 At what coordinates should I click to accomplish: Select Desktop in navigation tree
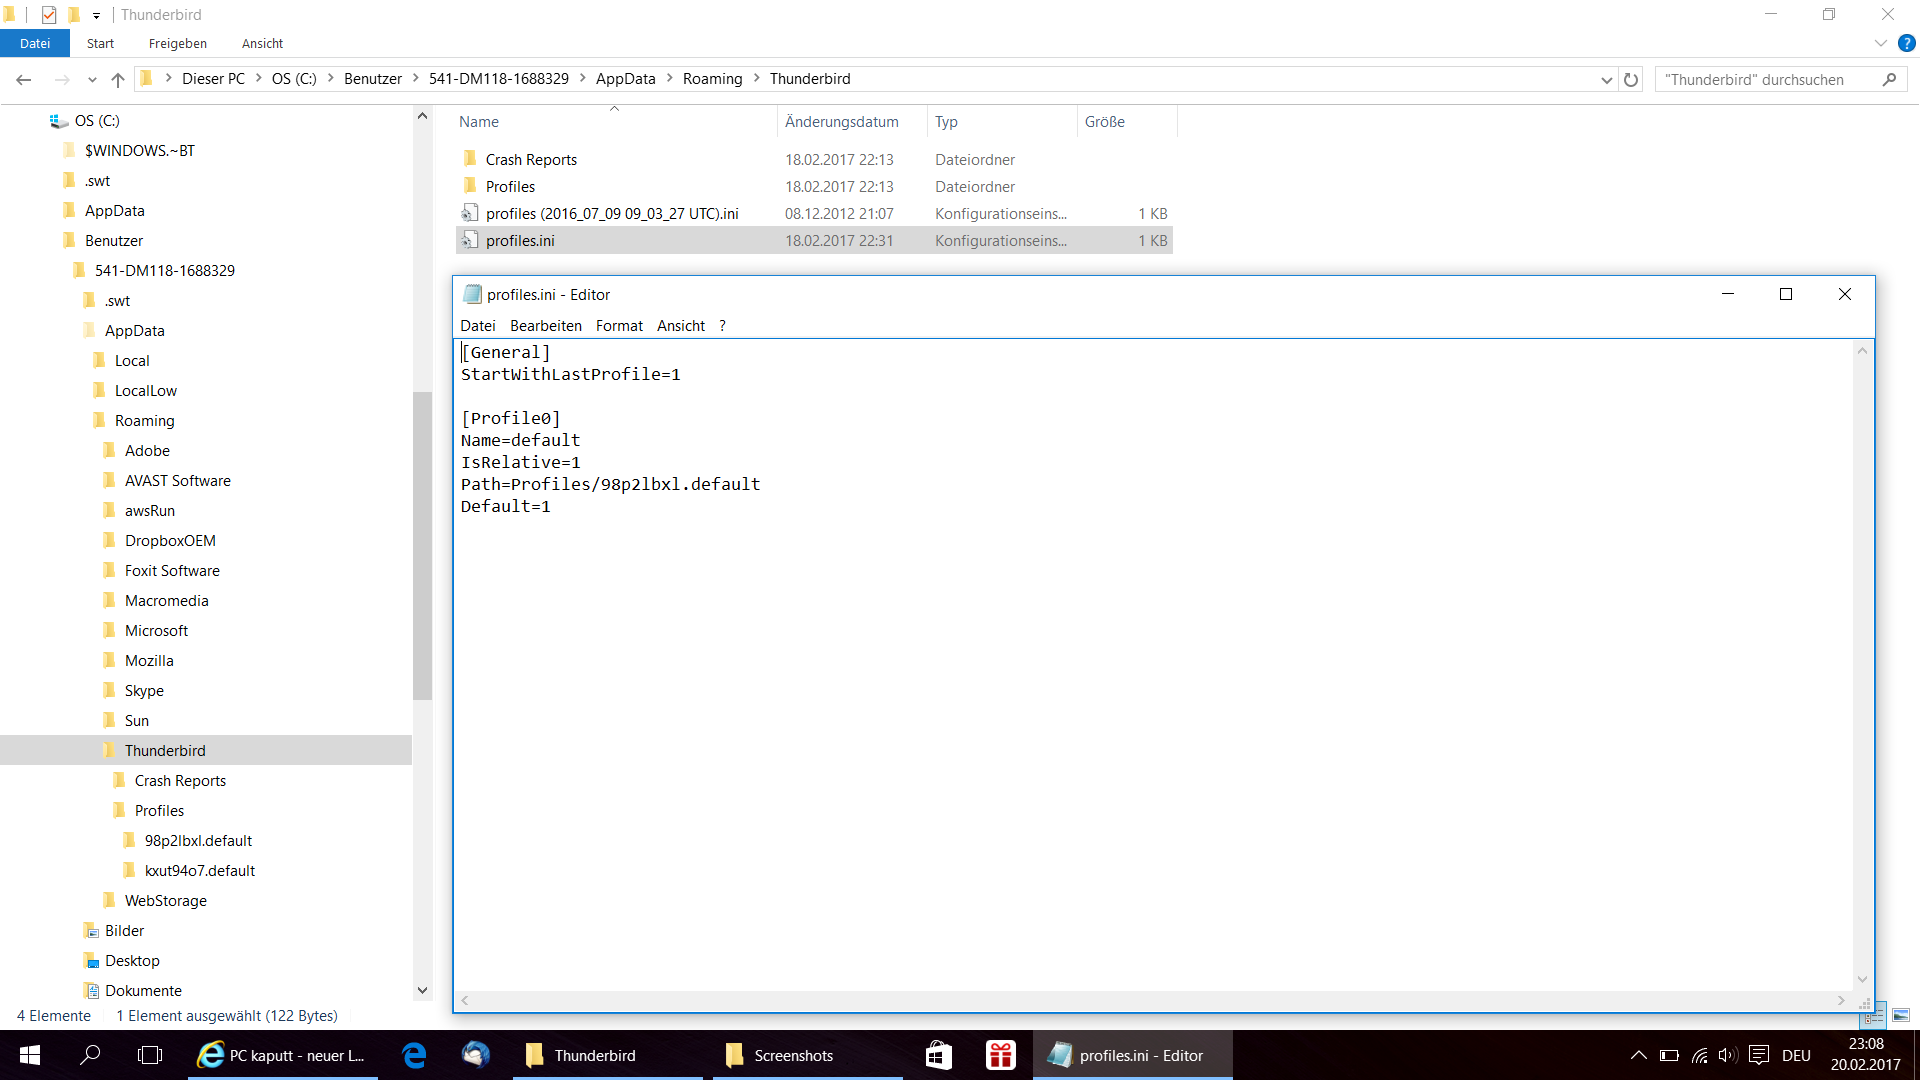pos(132,960)
